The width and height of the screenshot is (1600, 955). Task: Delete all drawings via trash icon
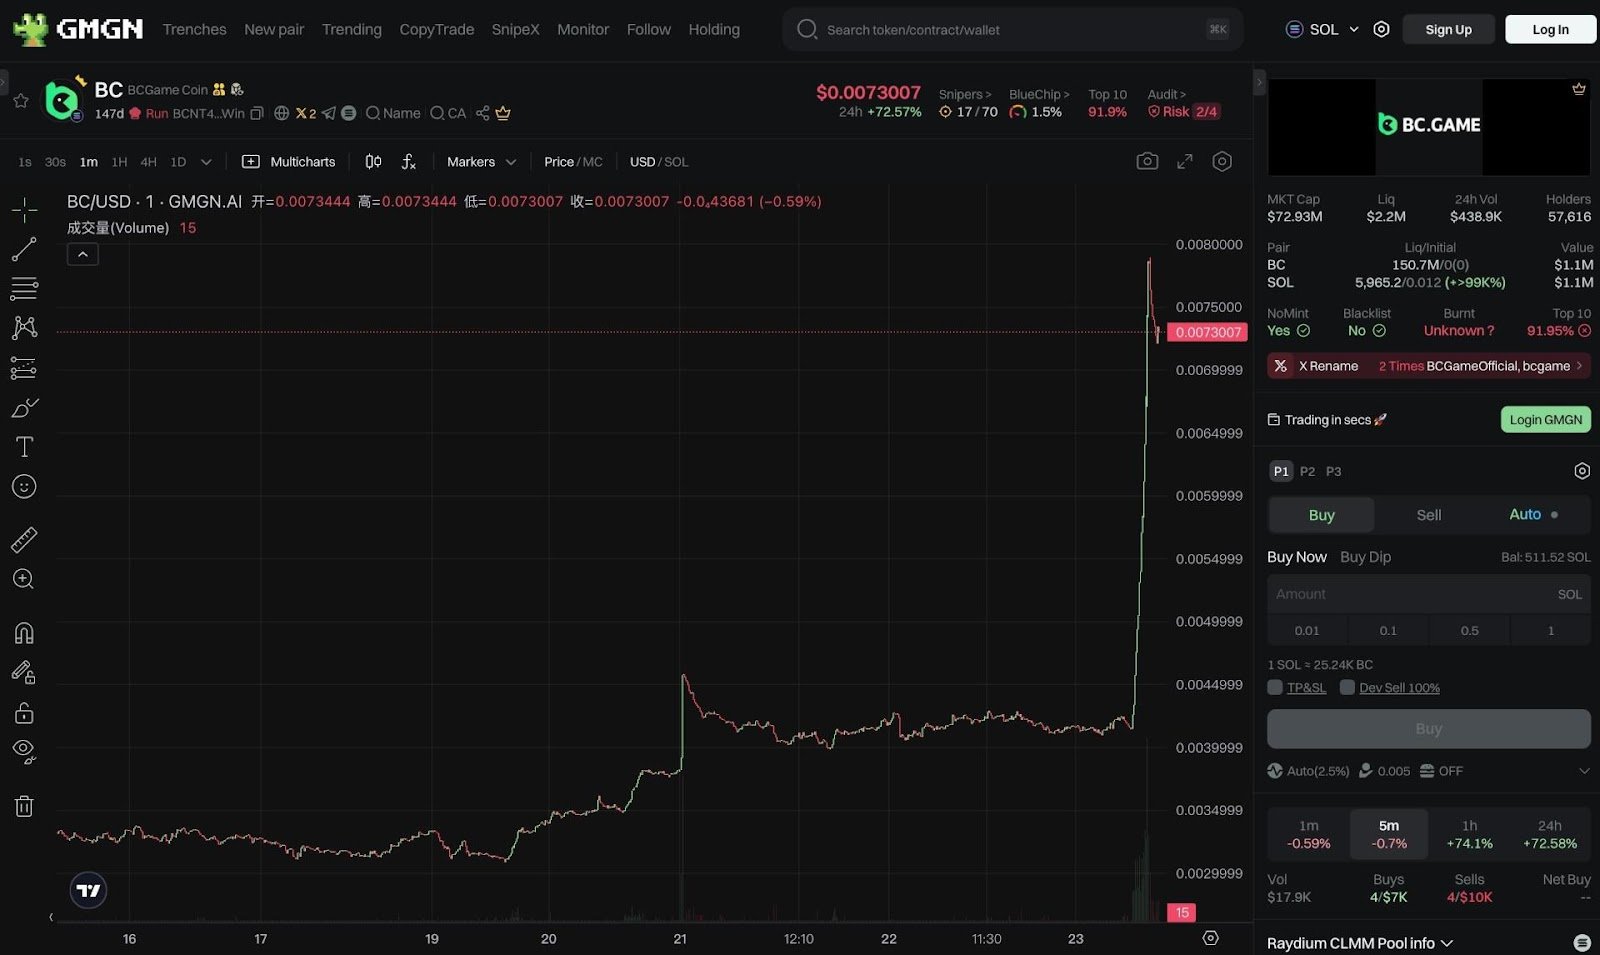23,806
